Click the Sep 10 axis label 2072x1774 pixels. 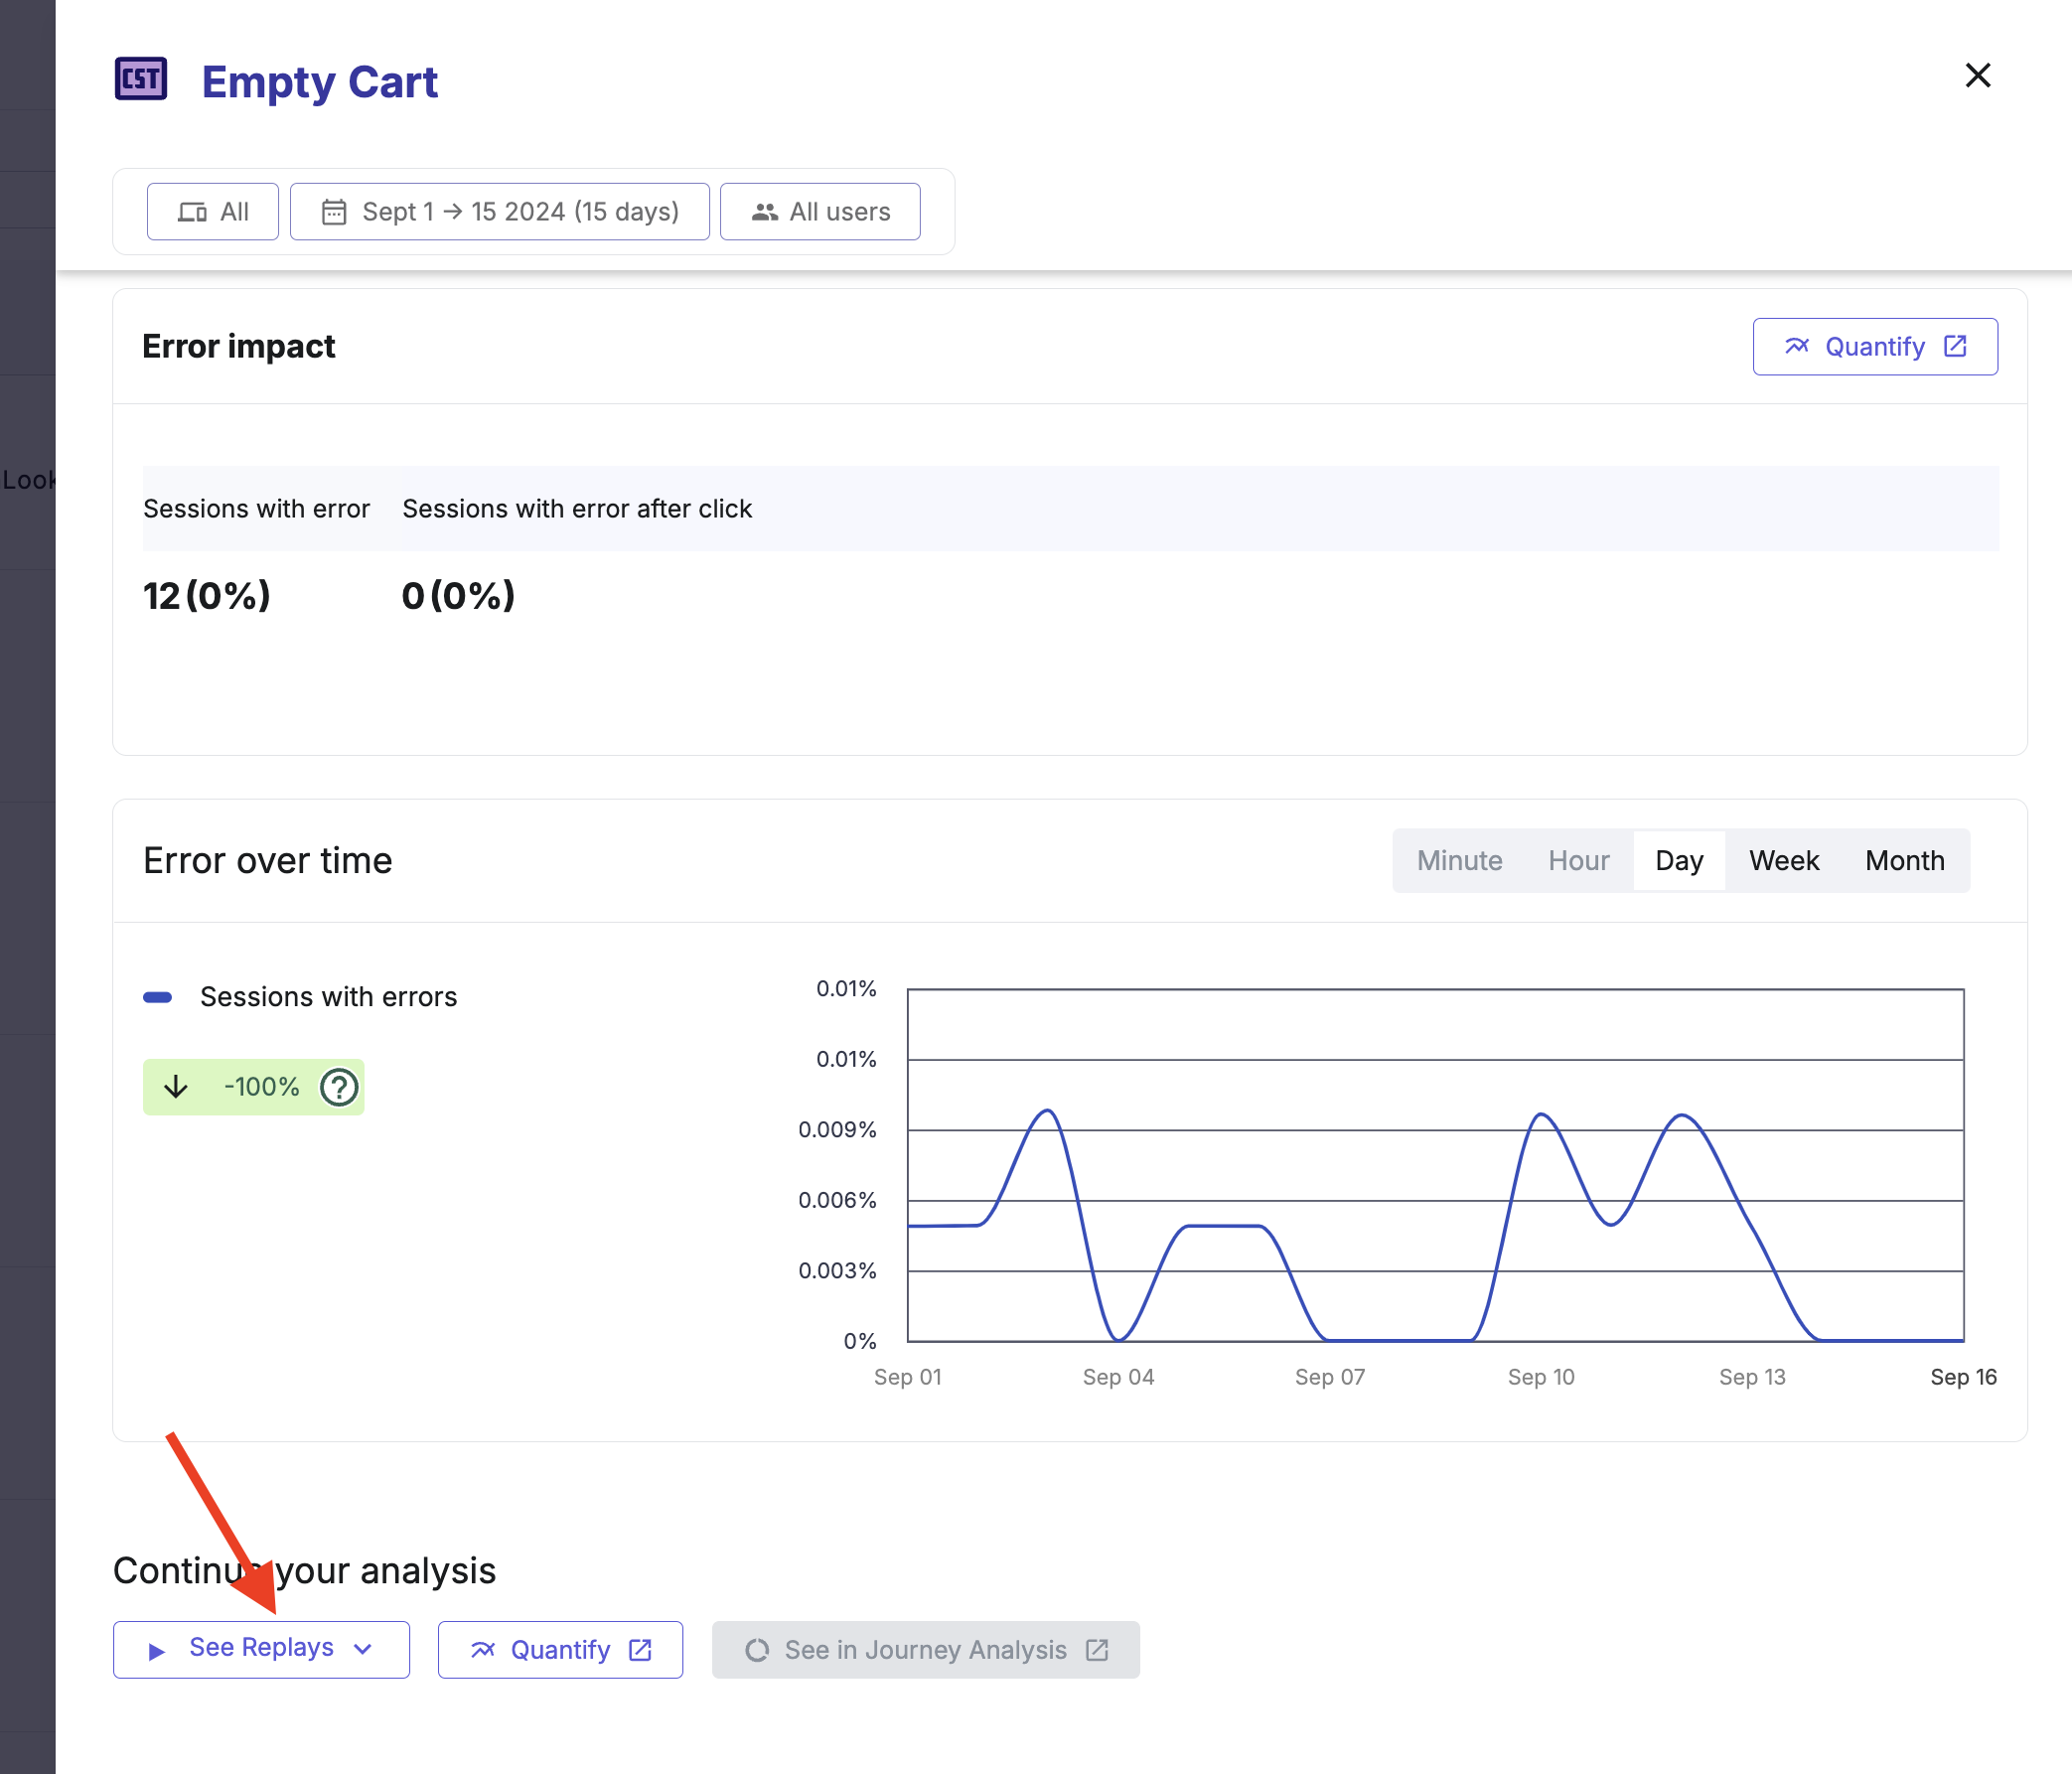[1541, 1377]
